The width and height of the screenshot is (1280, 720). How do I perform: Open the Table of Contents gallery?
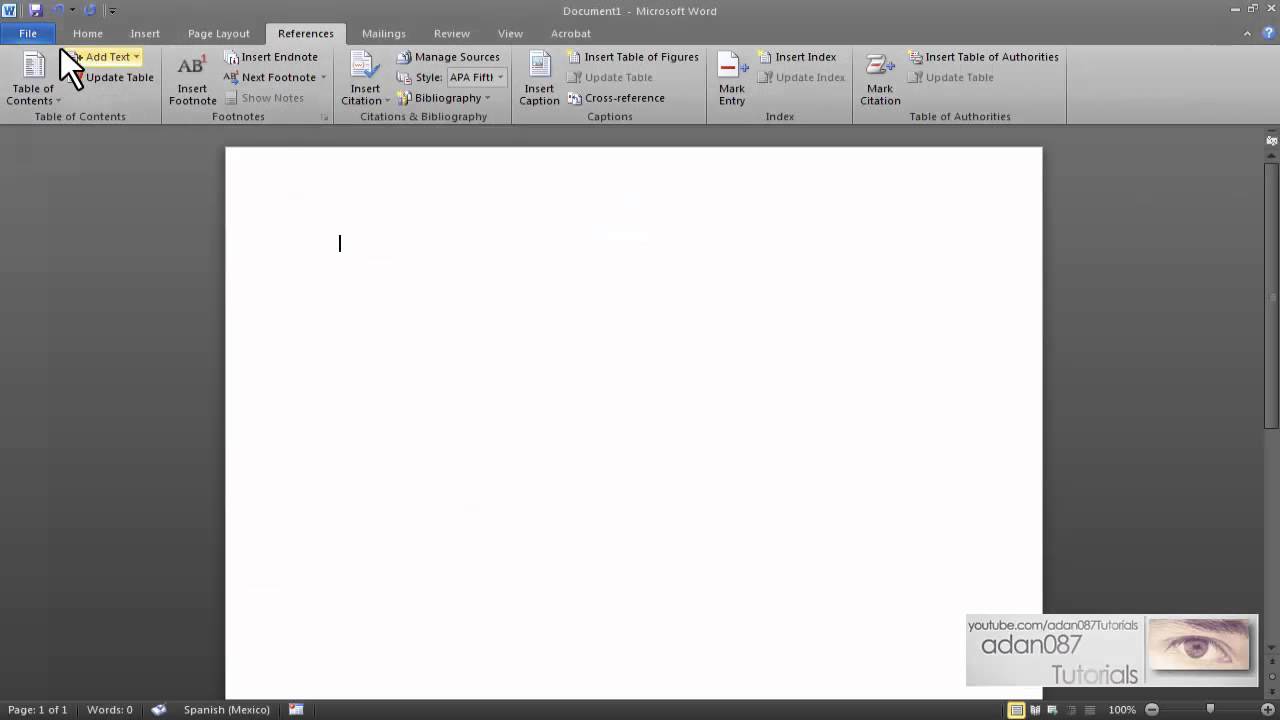33,78
